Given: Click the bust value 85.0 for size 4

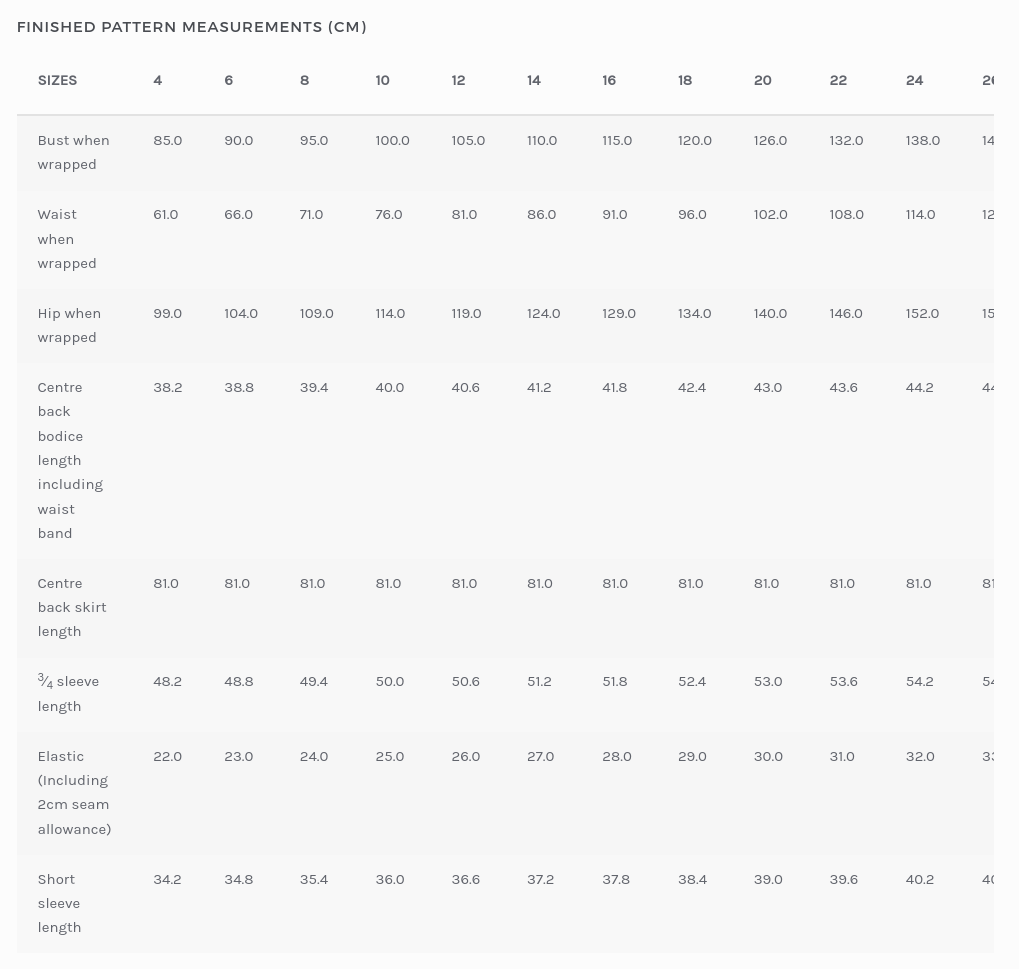Looking at the screenshot, I should pos(167,140).
